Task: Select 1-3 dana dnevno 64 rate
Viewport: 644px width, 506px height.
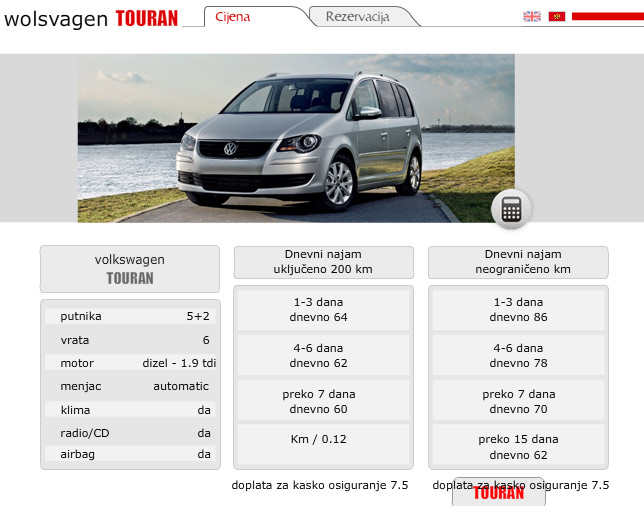Action: pos(323,310)
